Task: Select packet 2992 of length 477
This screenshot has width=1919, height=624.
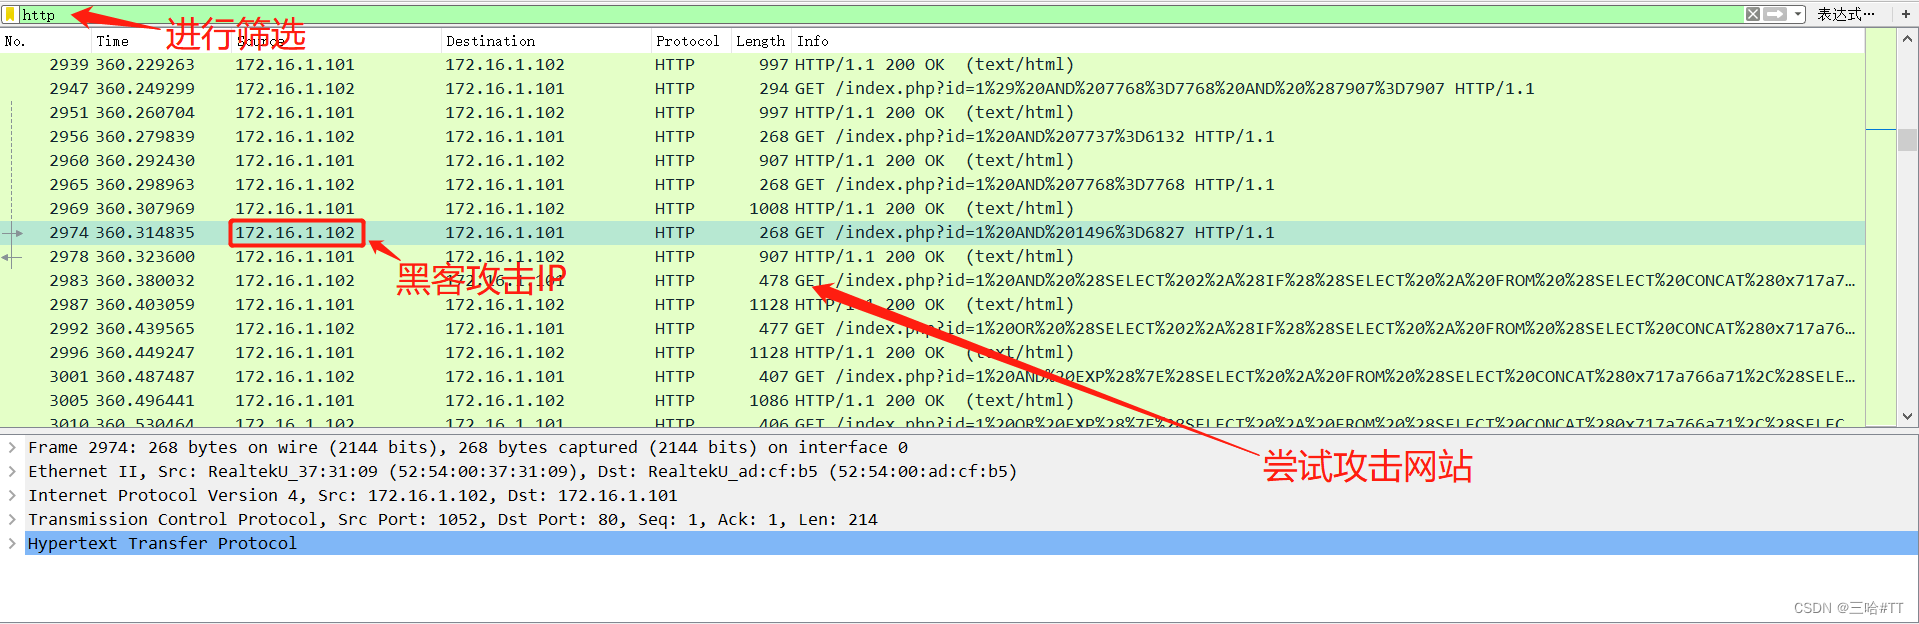Action: (x=932, y=328)
